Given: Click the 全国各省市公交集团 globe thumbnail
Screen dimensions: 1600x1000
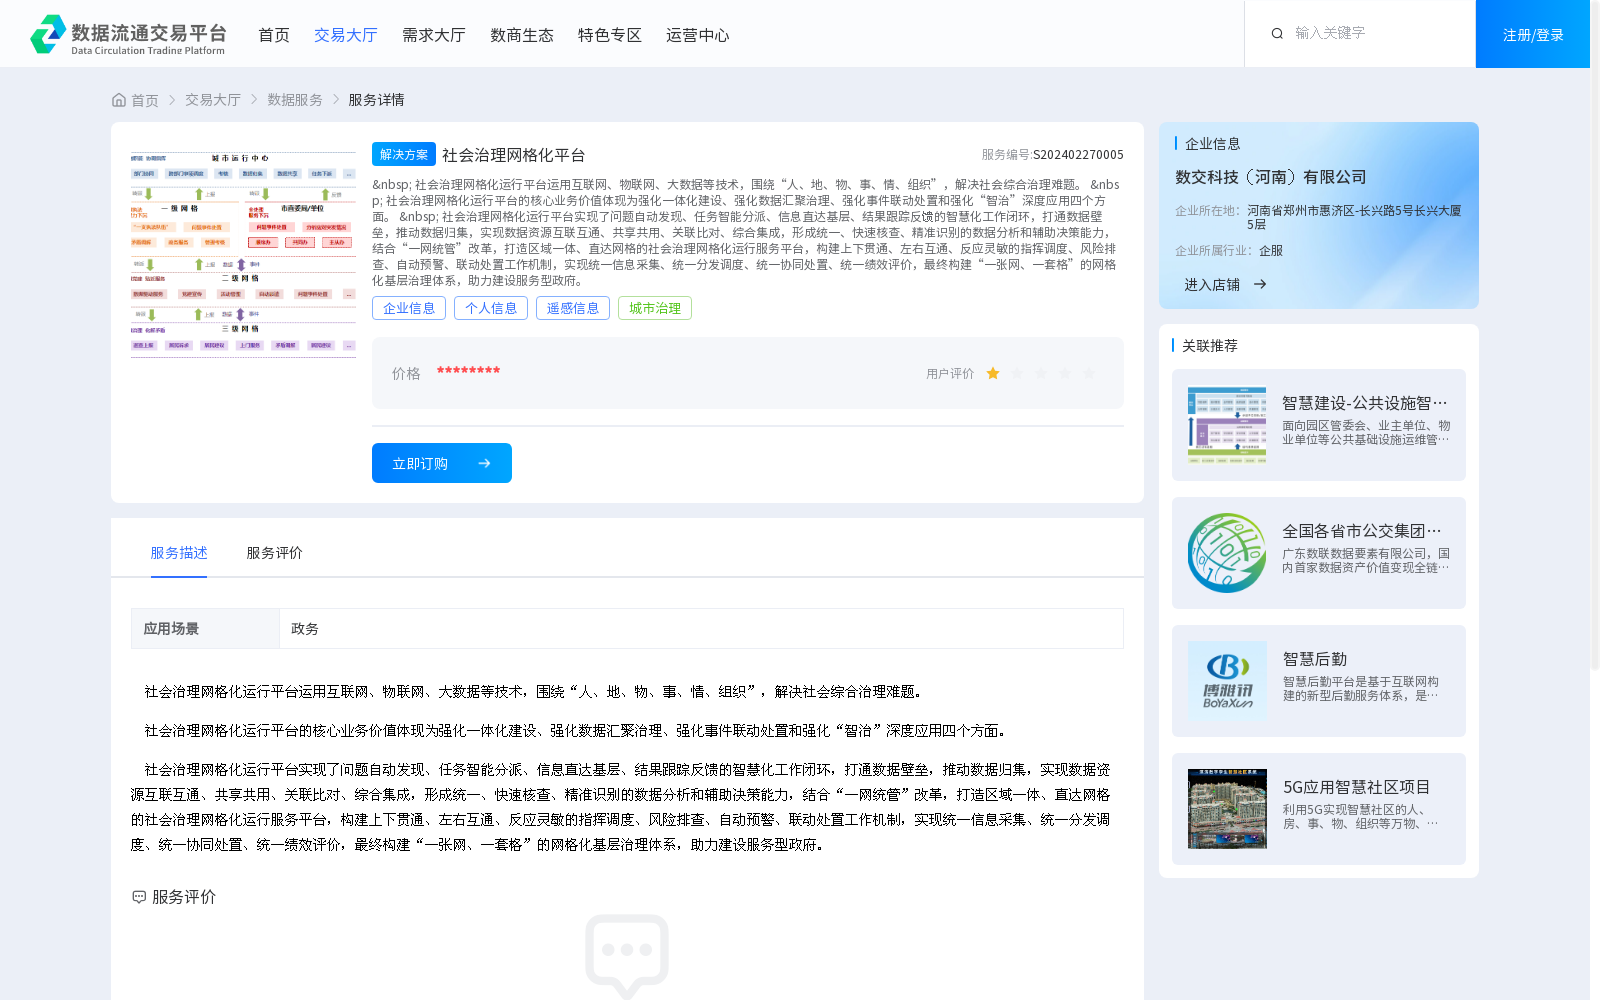Looking at the screenshot, I should tap(1227, 553).
